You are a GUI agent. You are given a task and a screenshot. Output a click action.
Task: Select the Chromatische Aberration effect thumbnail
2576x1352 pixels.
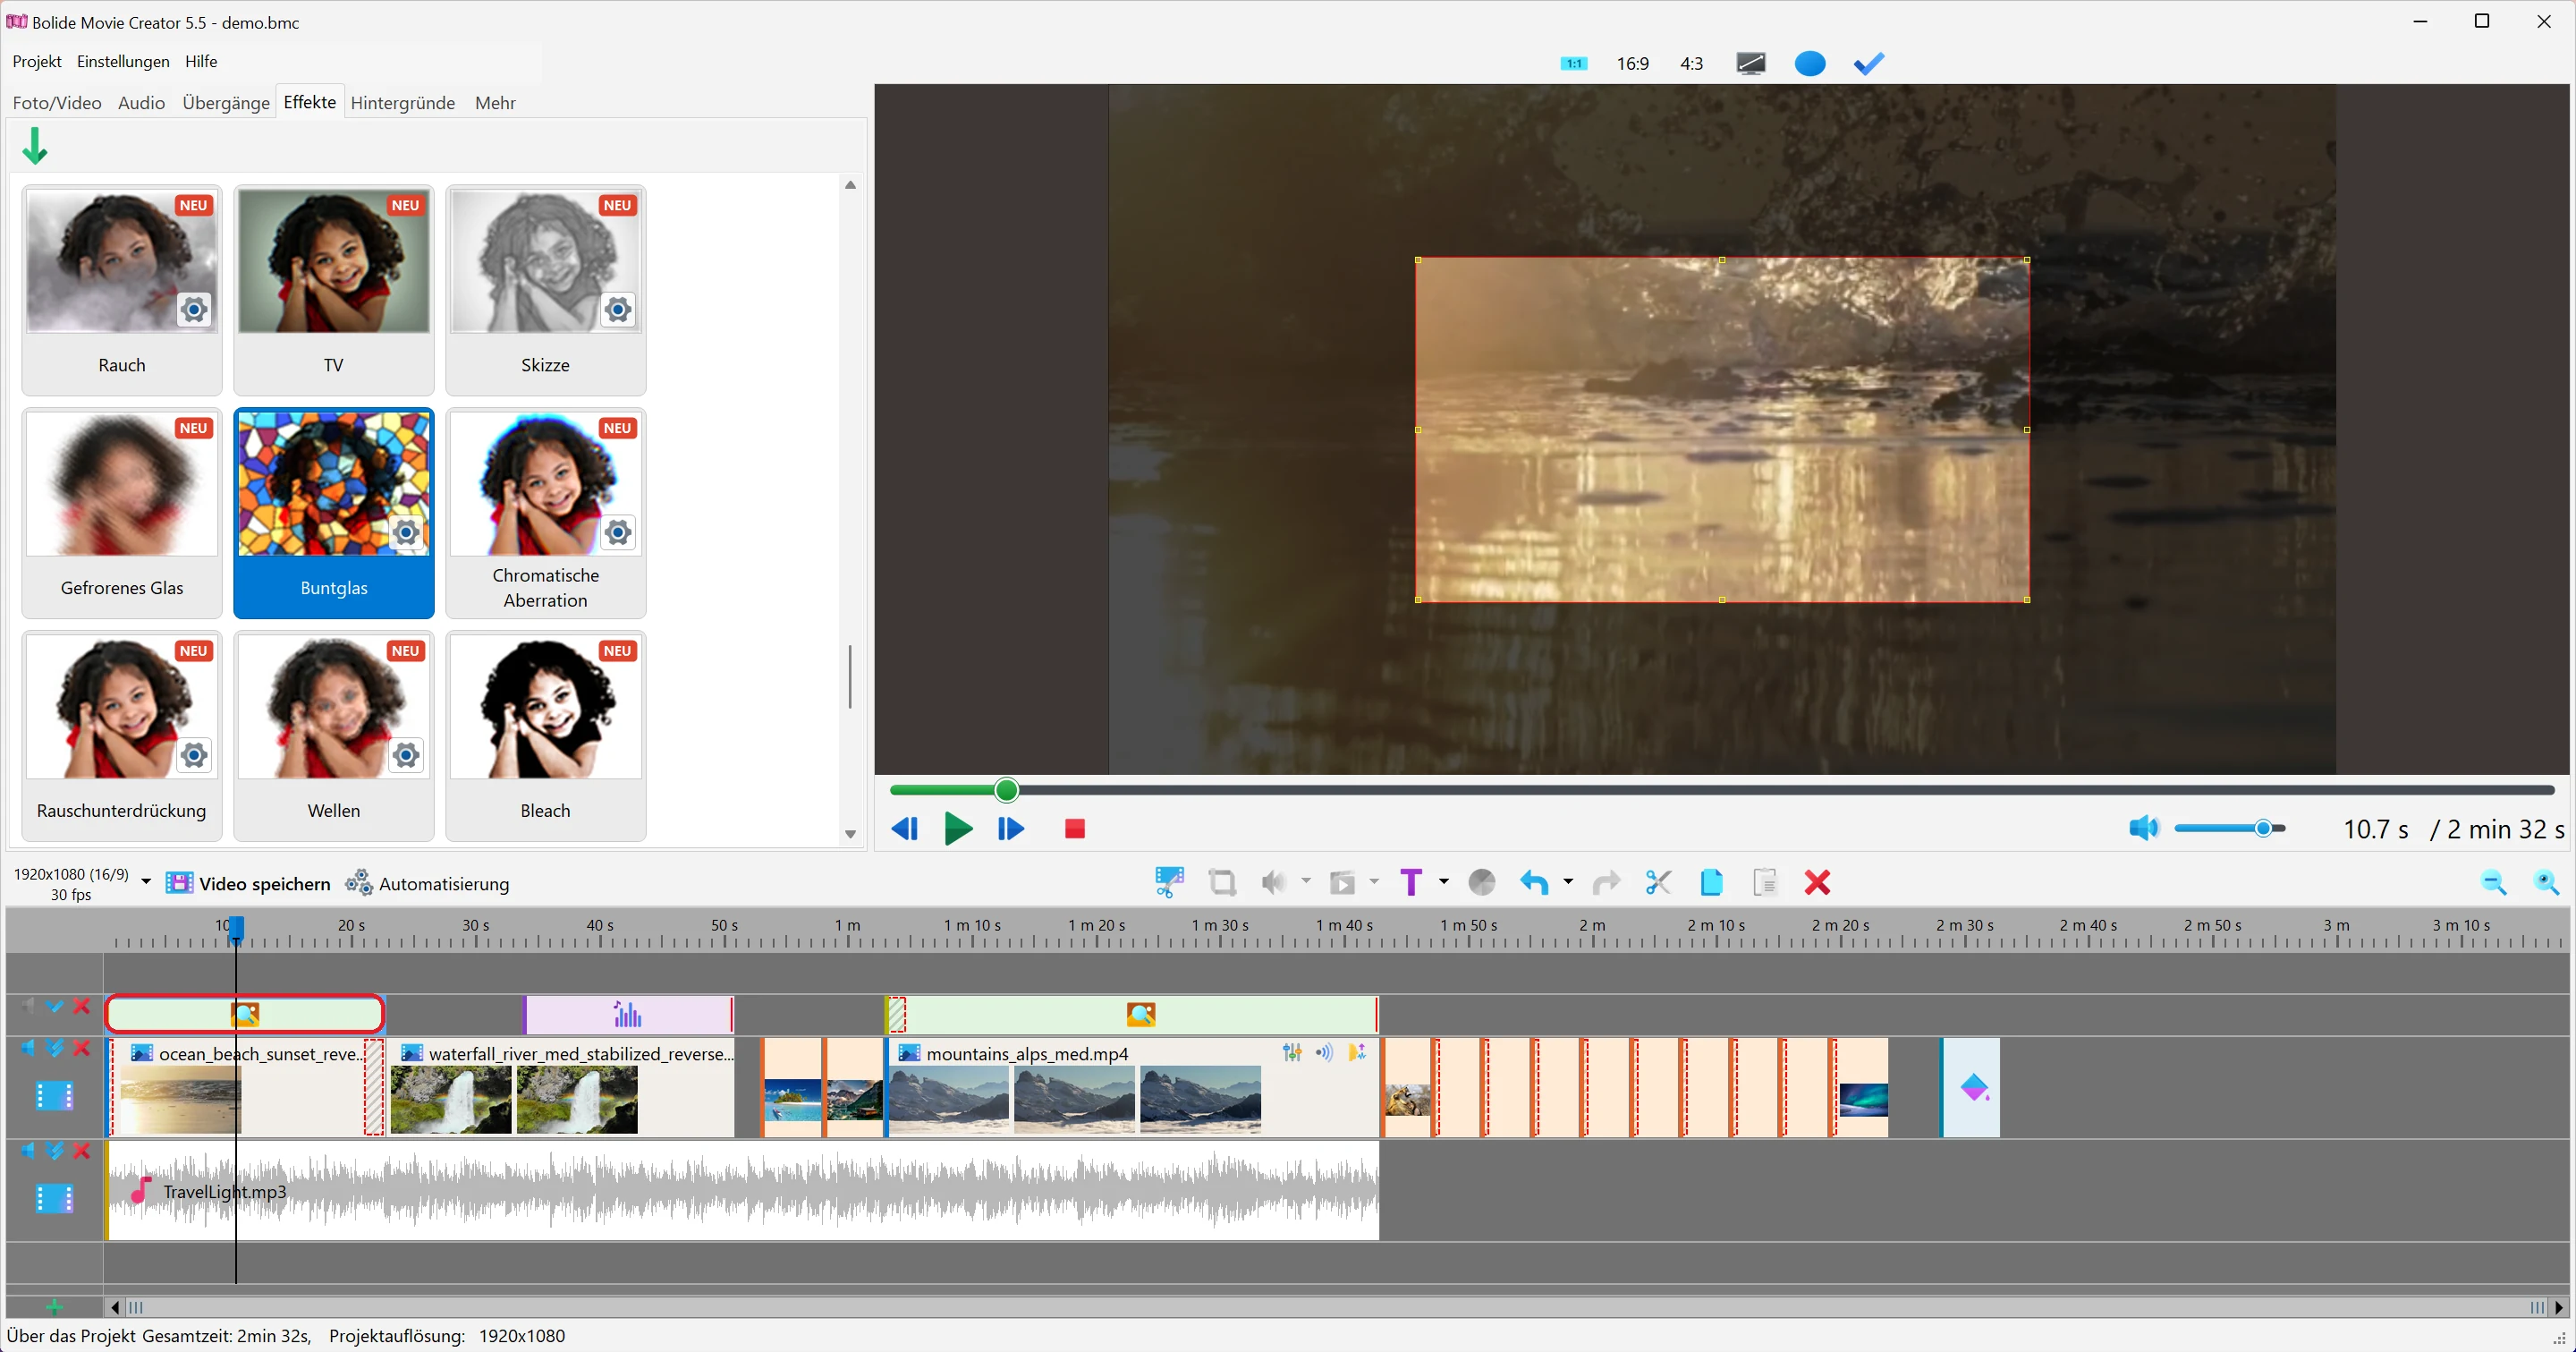click(x=546, y=513)
